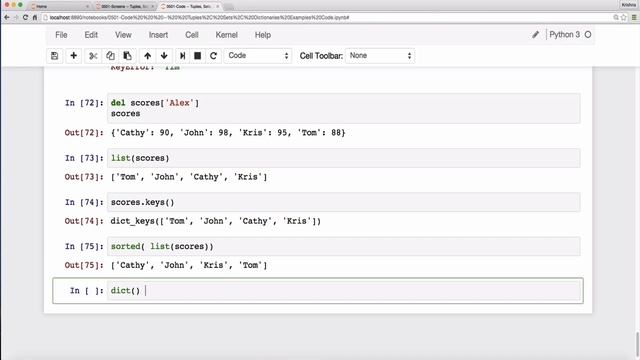The image size is (640, 360).
Task: Click the del scores['Alex'] code cell
Action: 344,108
